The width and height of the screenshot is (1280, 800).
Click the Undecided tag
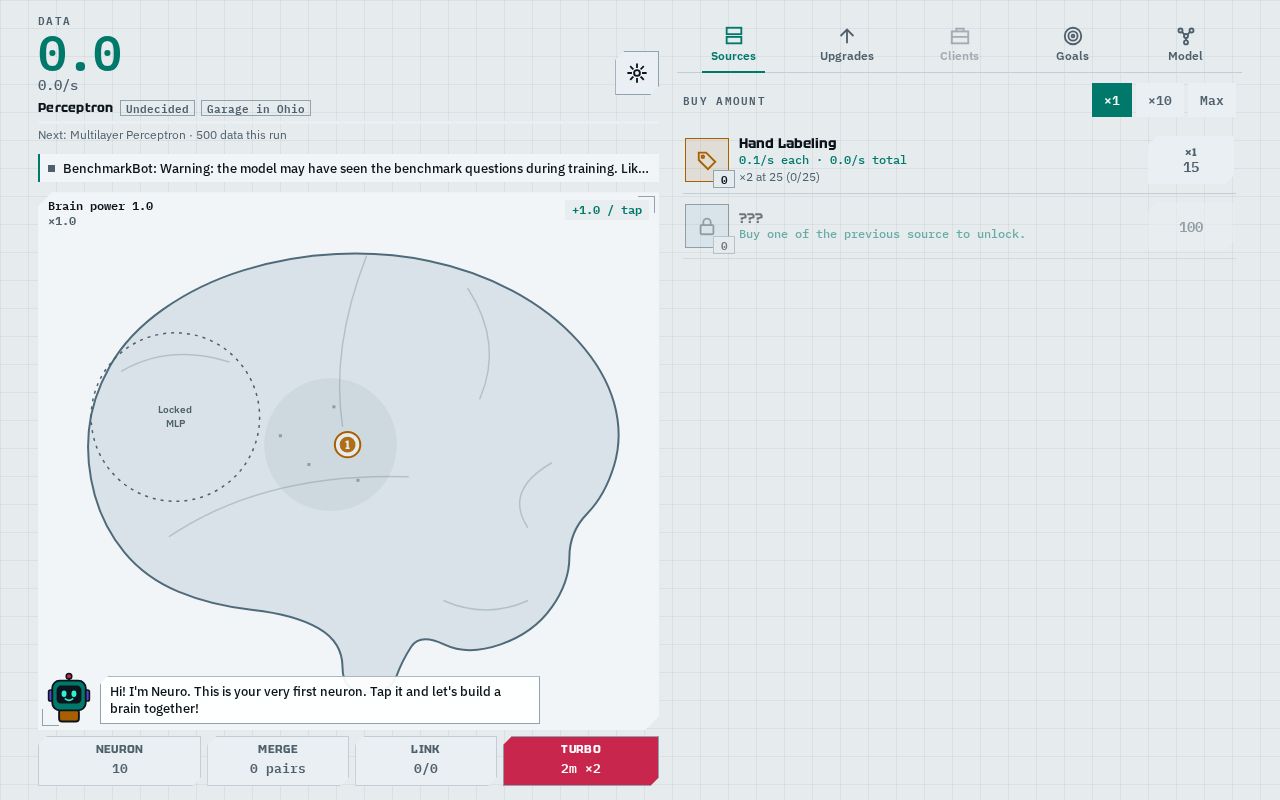(x=157, y=108)
